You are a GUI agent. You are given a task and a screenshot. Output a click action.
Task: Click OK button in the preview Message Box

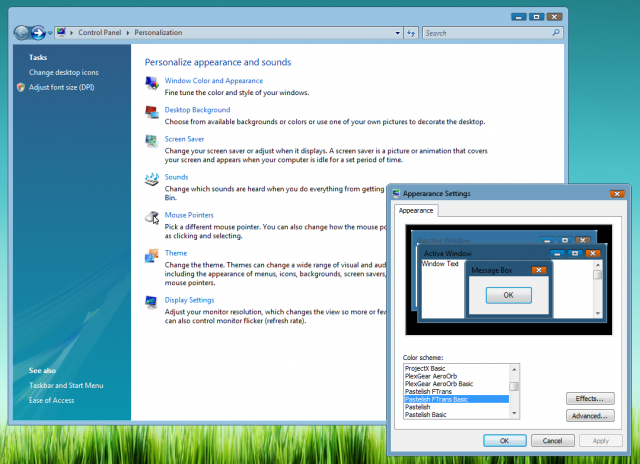coord(509,295)
